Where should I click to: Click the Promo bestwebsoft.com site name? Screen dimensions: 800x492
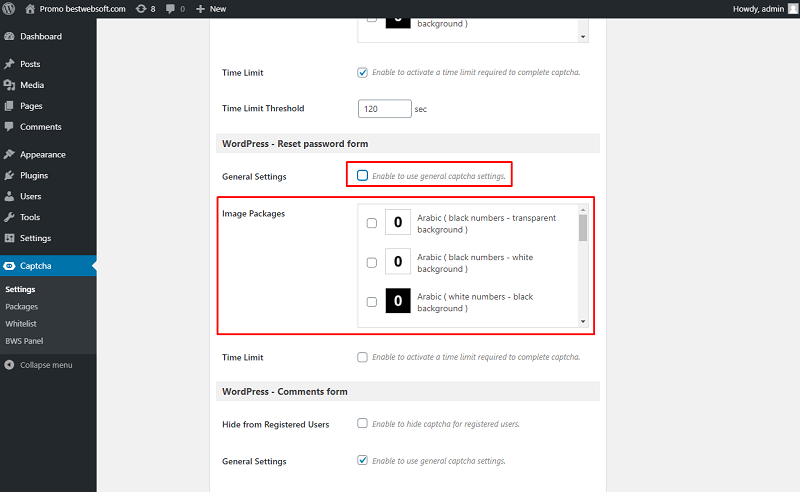pos(83,9)
